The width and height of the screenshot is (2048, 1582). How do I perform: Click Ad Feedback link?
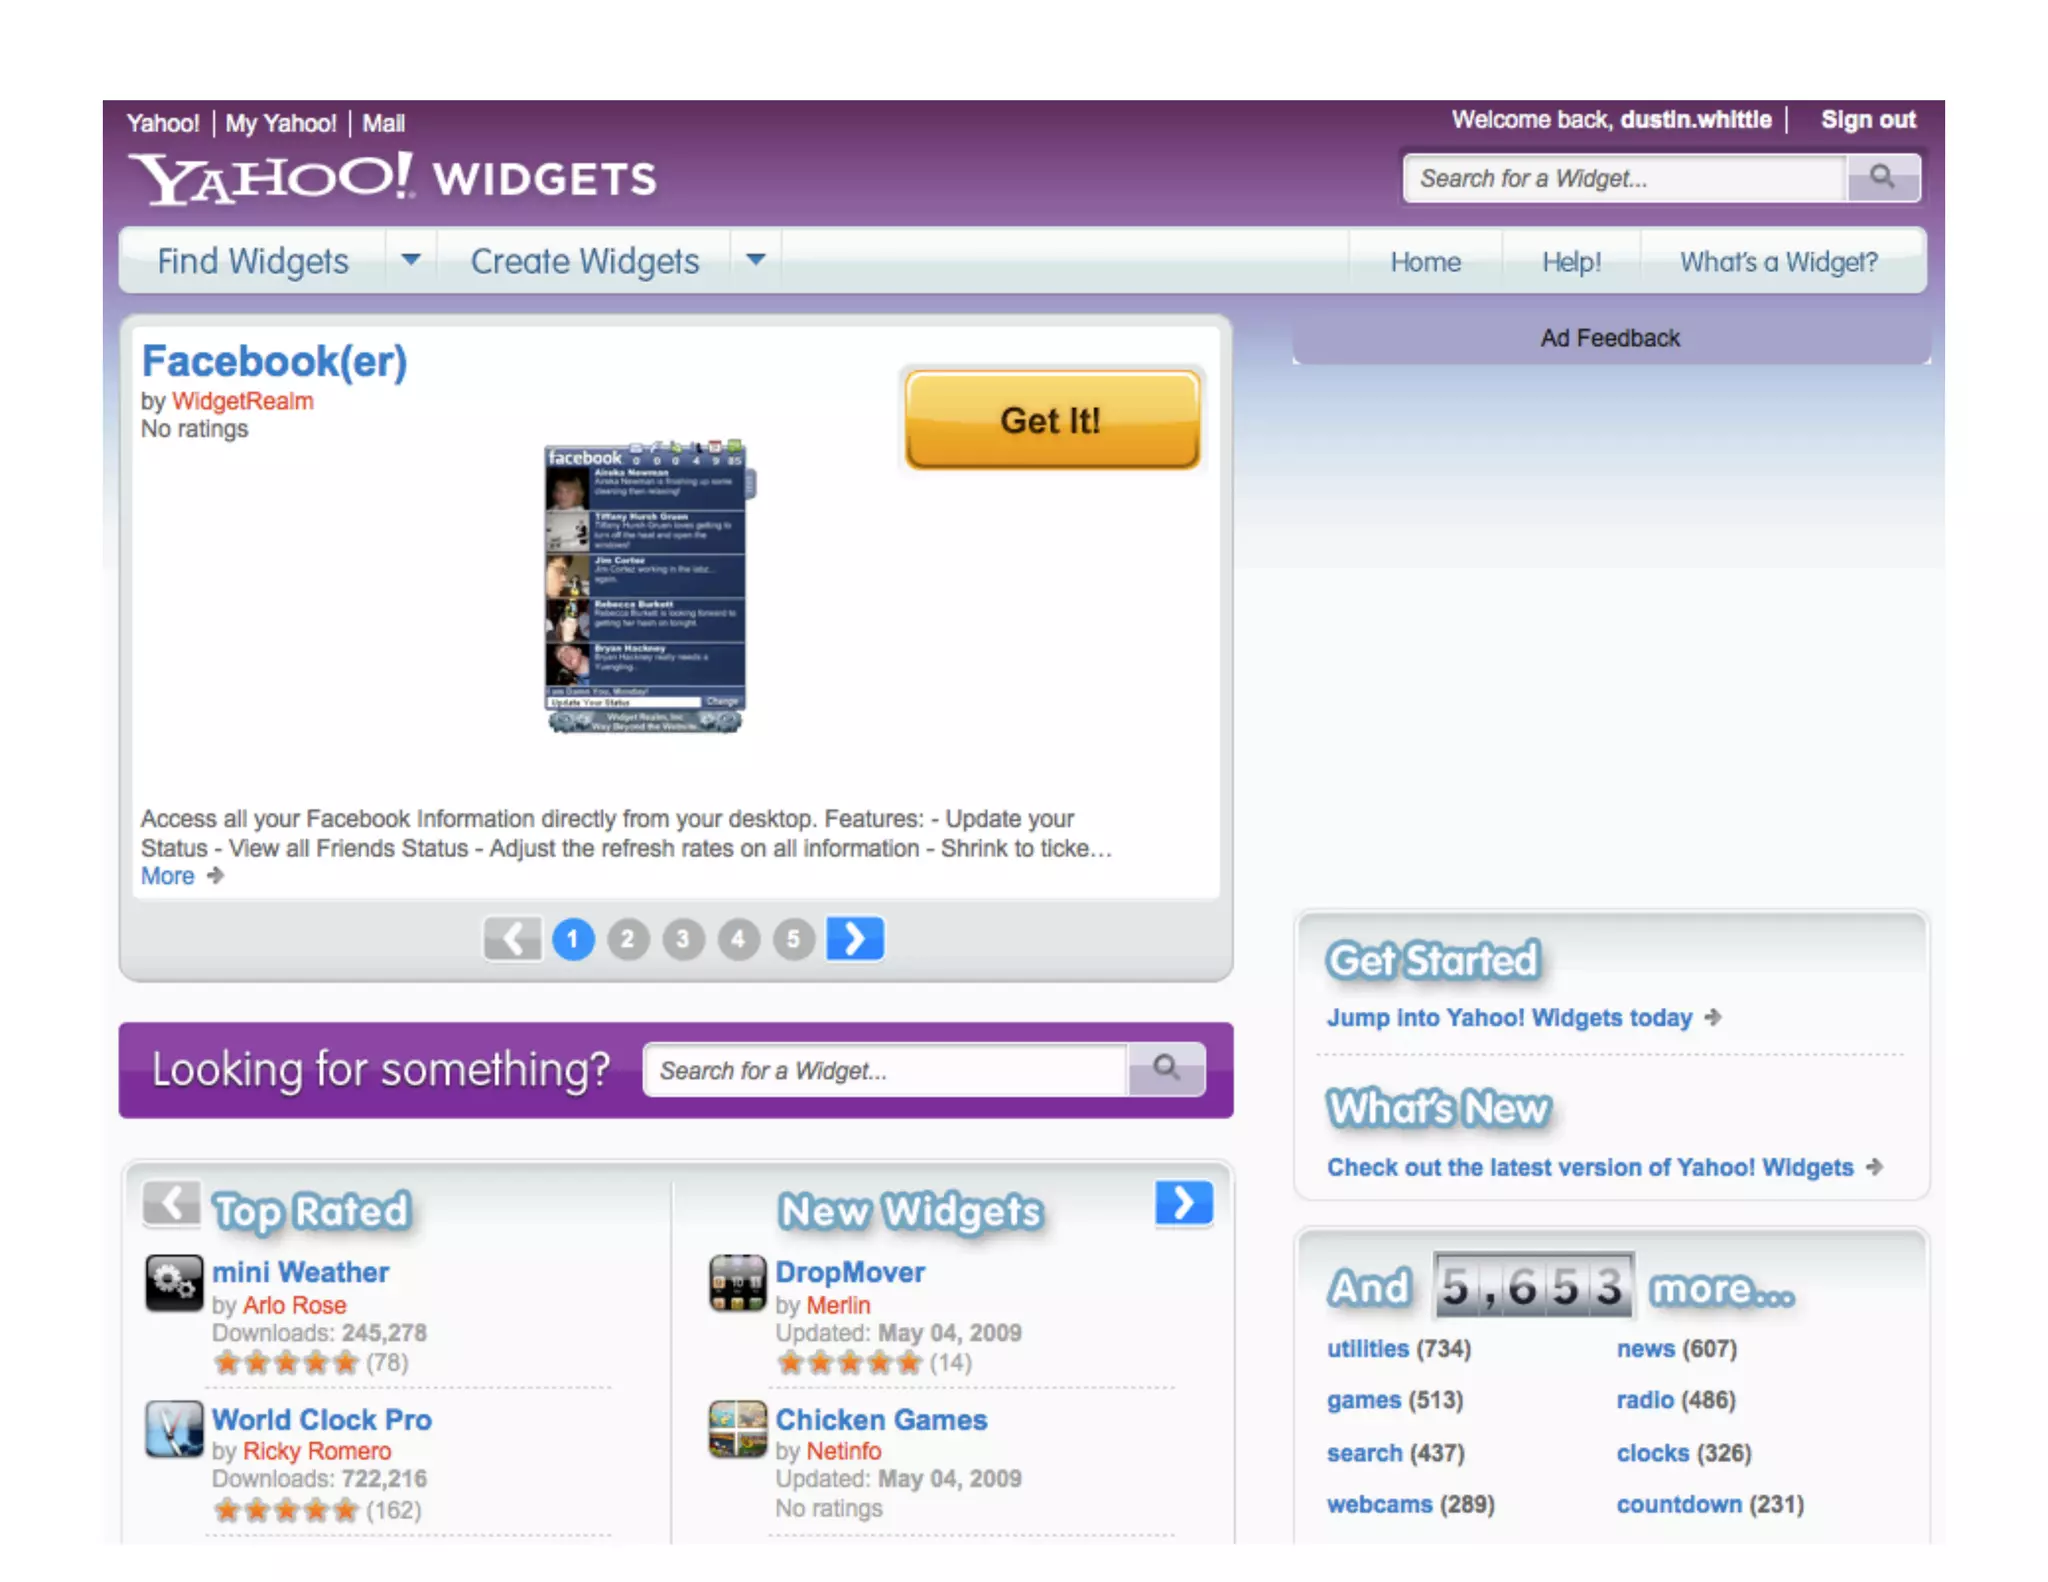[1610, 338]
